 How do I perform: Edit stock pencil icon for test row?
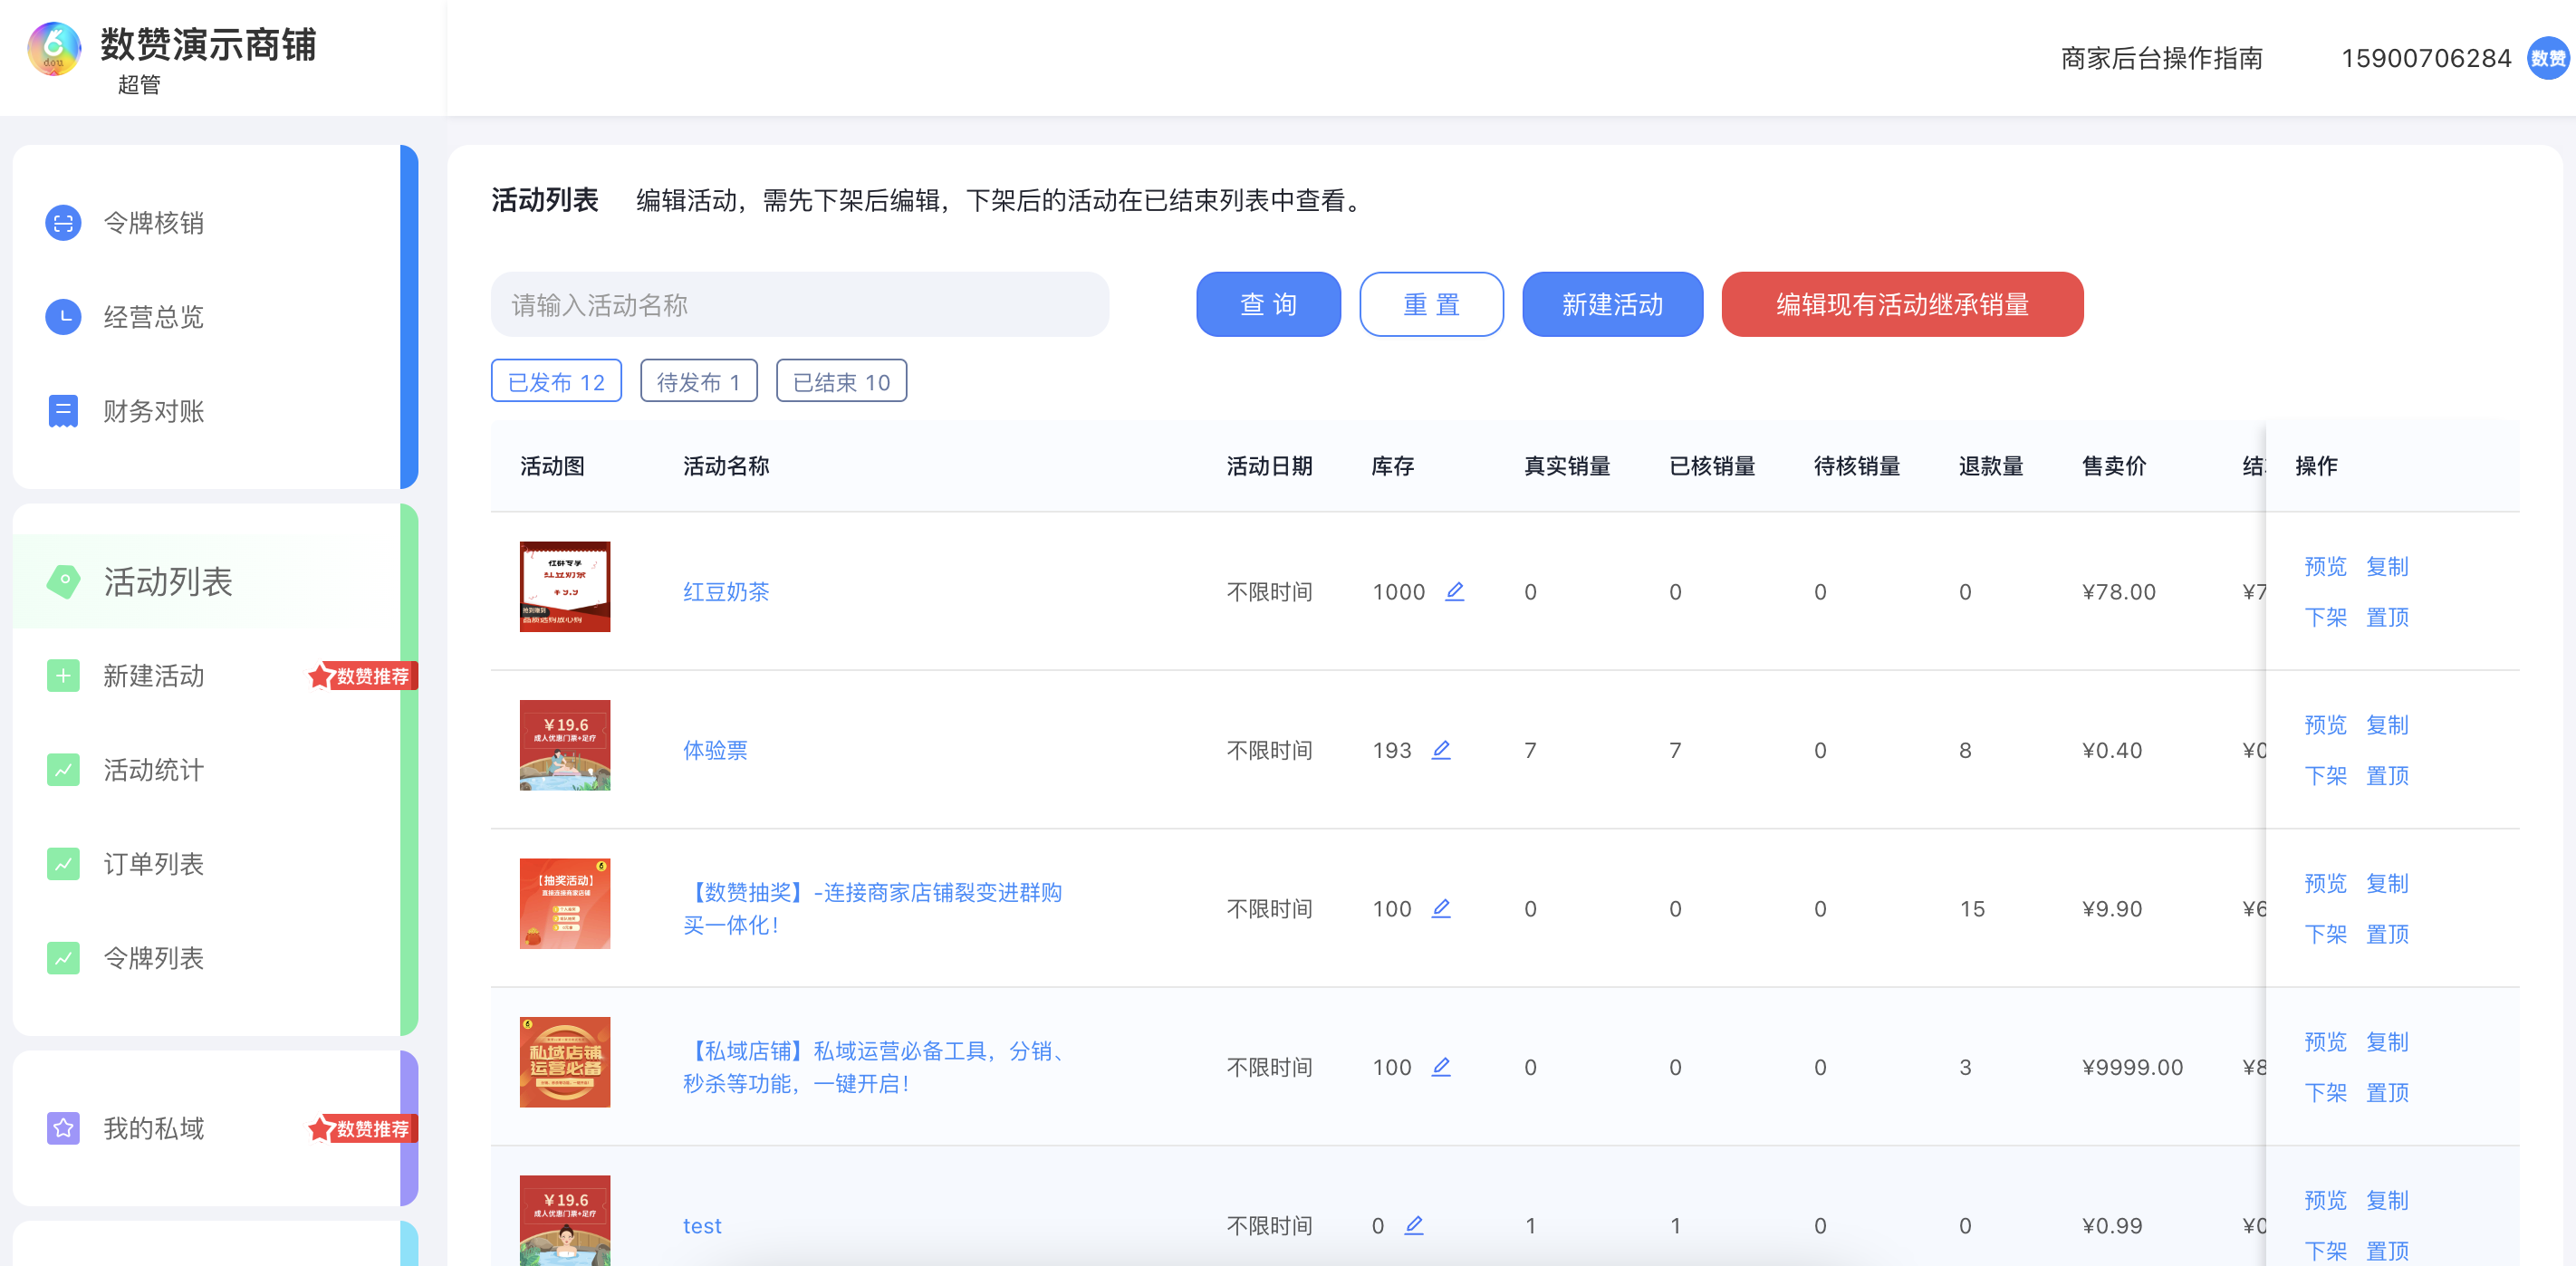click(x=1414, y=1225)
